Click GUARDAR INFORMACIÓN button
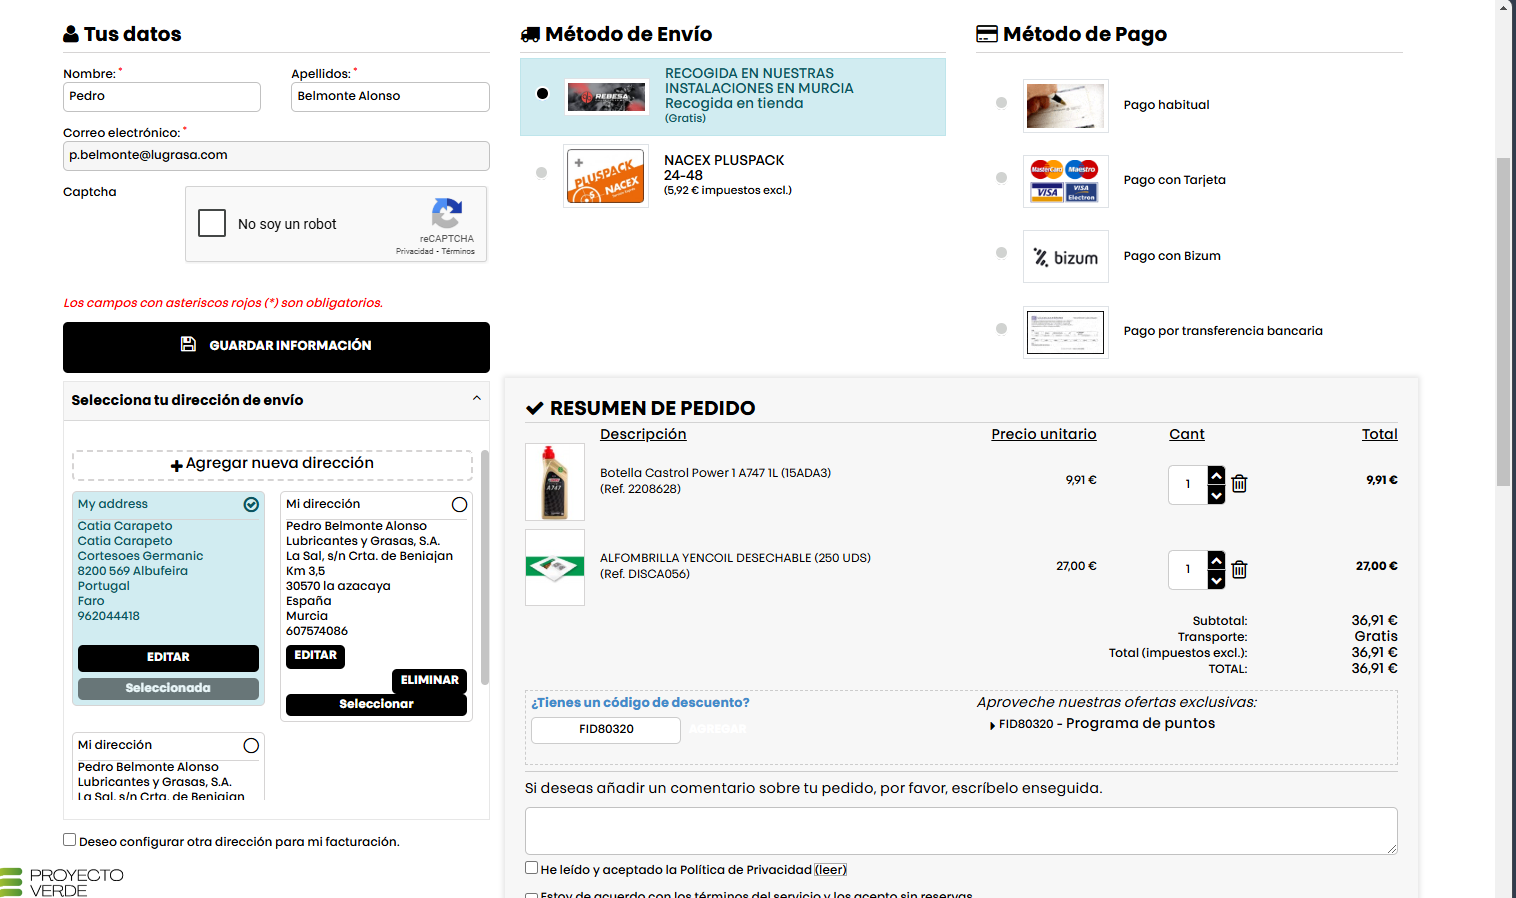Screen dimensions: 1516x898 point(276,347)
